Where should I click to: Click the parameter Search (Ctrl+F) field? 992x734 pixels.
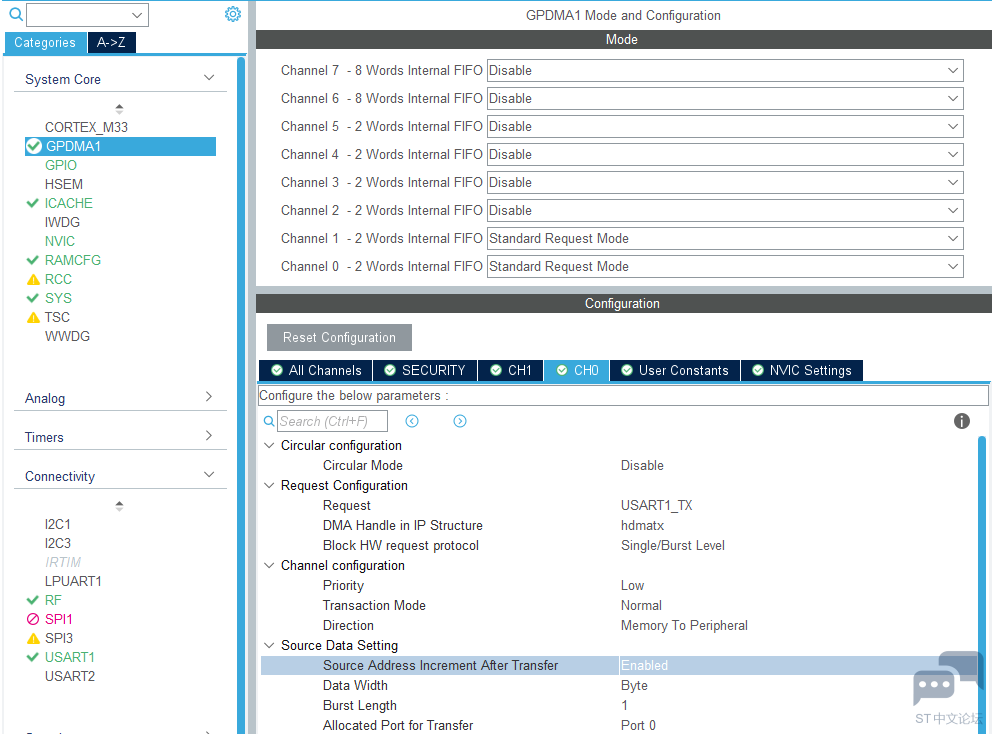(x=332, y=421)
